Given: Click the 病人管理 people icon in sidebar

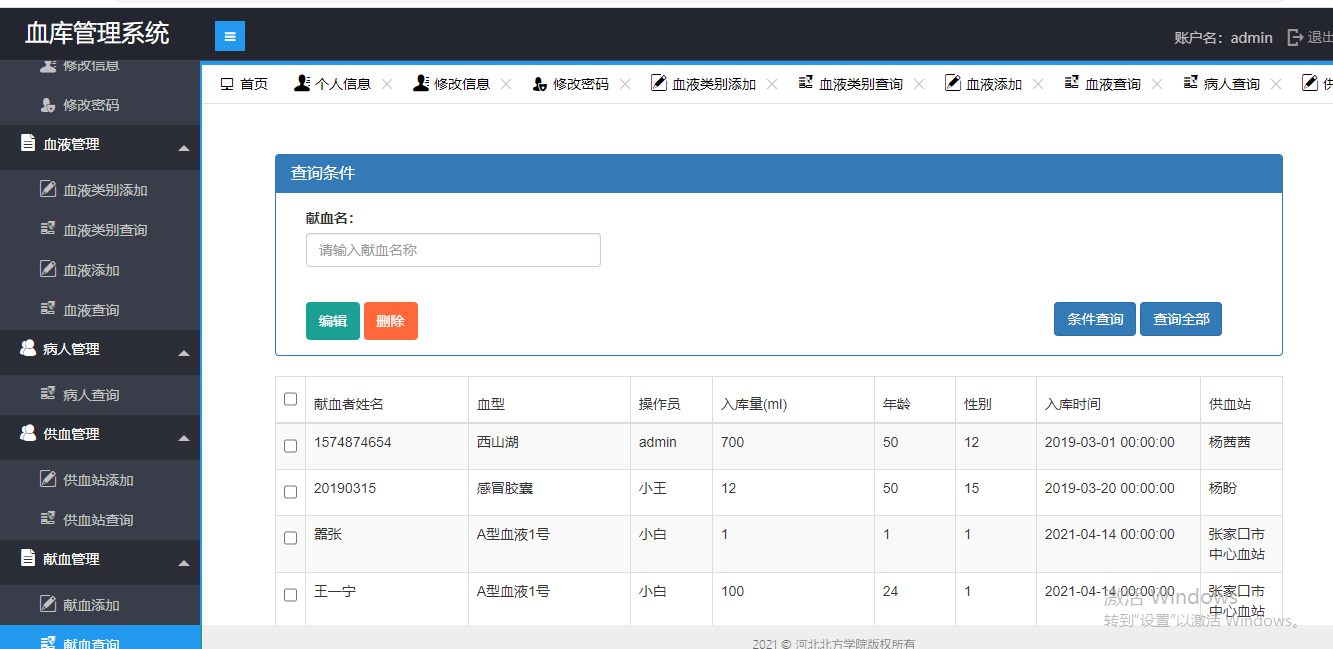Looking at the screenshot, I should coord(28,349).
